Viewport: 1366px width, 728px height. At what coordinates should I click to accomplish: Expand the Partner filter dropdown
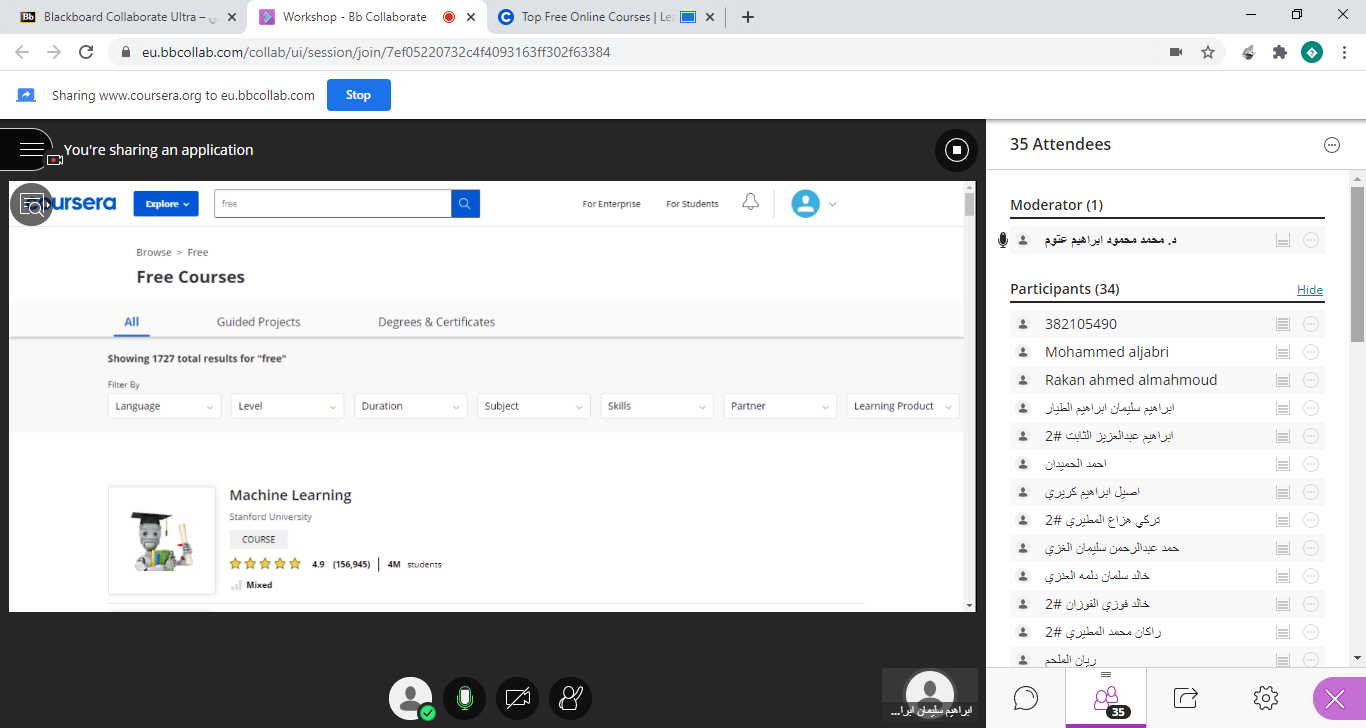pyautogui.click(x=781, y=406)
